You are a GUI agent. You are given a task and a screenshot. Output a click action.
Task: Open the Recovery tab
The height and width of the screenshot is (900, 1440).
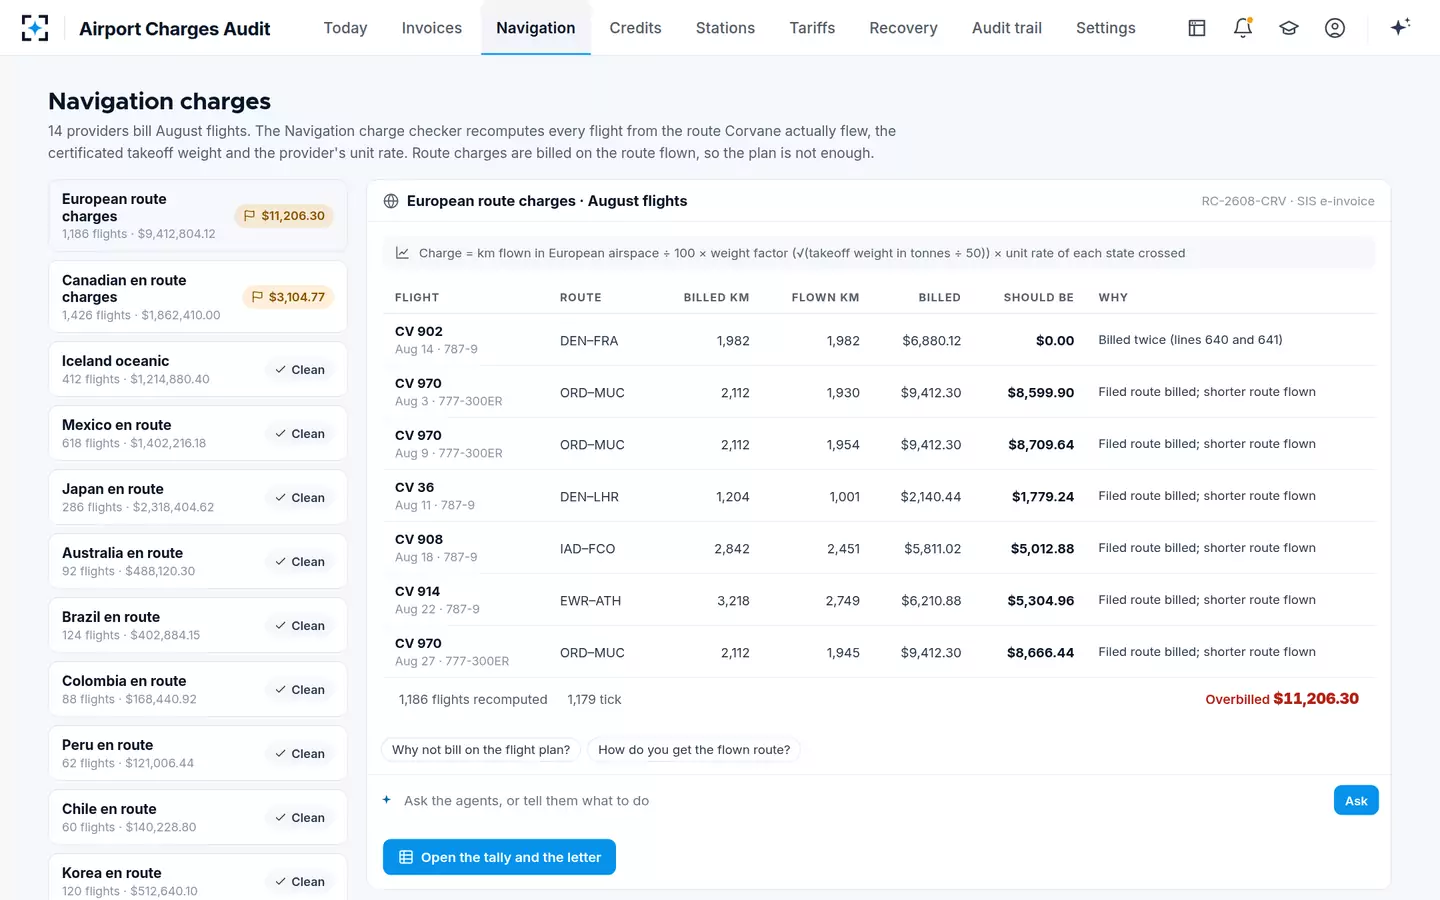[903, 28]
